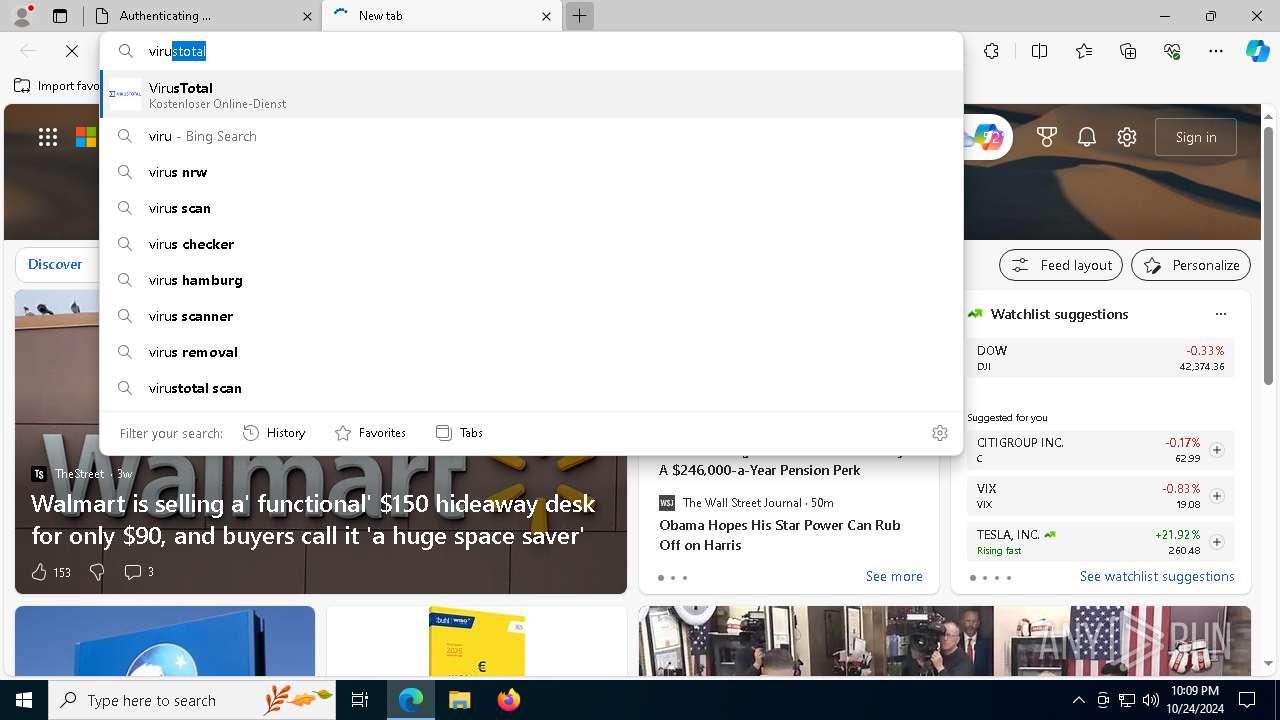Choose 'virus nrw' suggestion
Image resolution: width=1280 pixels, height=720 pixels.
pos(532,172)
